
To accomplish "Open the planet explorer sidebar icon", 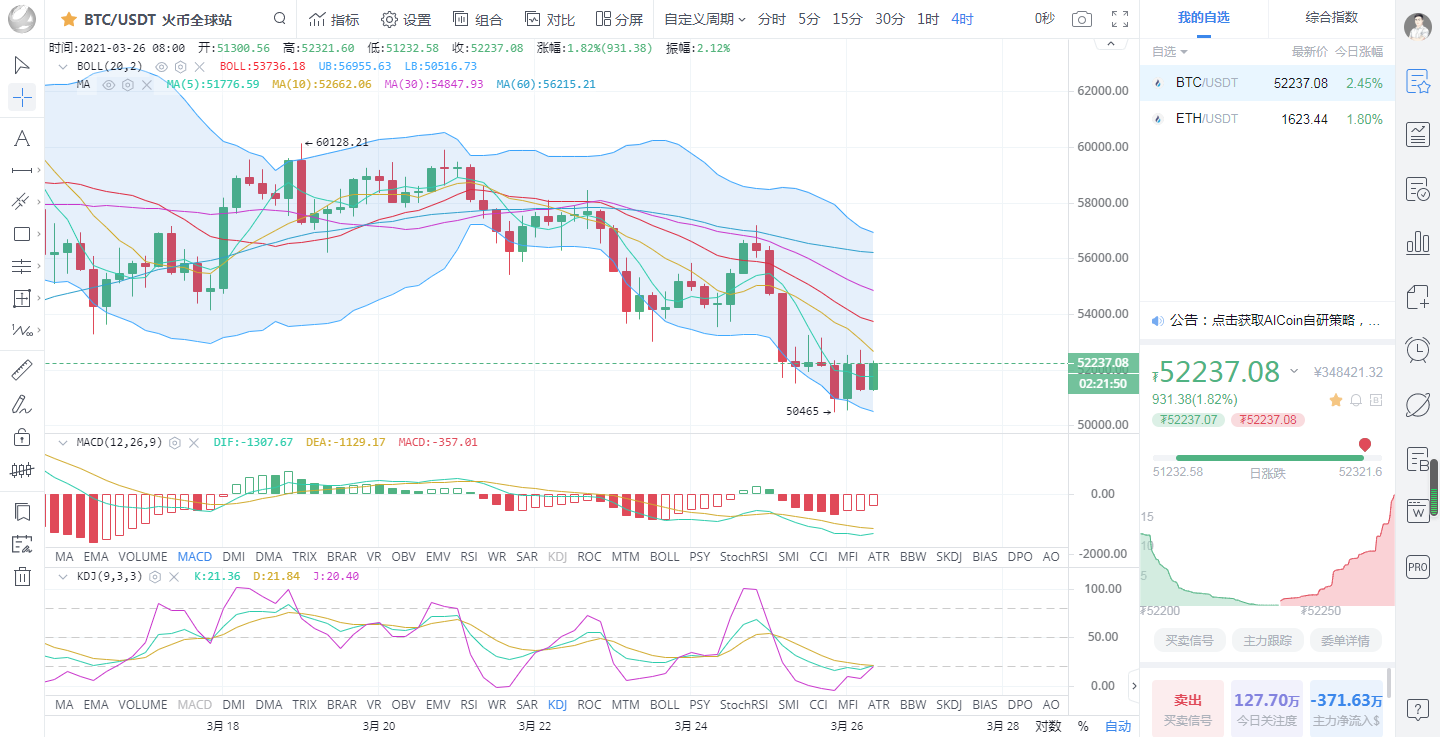I will pos(1417,404).
